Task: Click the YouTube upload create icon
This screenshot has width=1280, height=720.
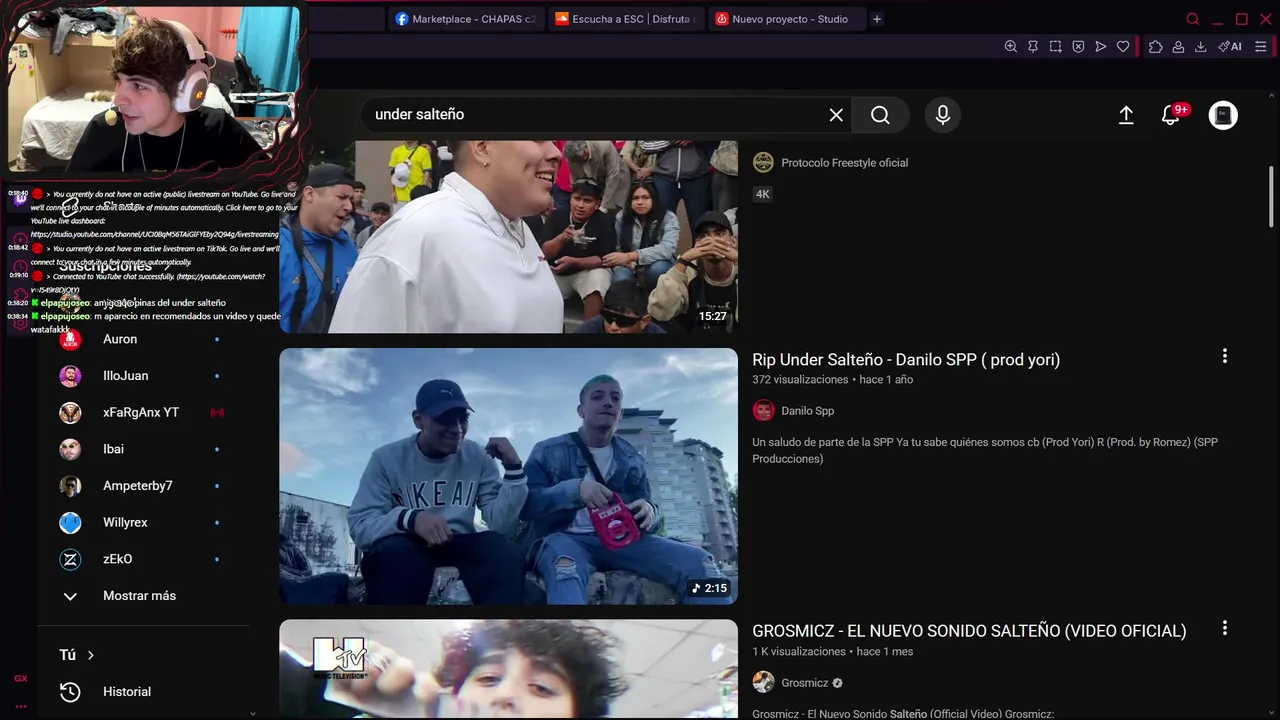Action: click(x=1126, y=115)
